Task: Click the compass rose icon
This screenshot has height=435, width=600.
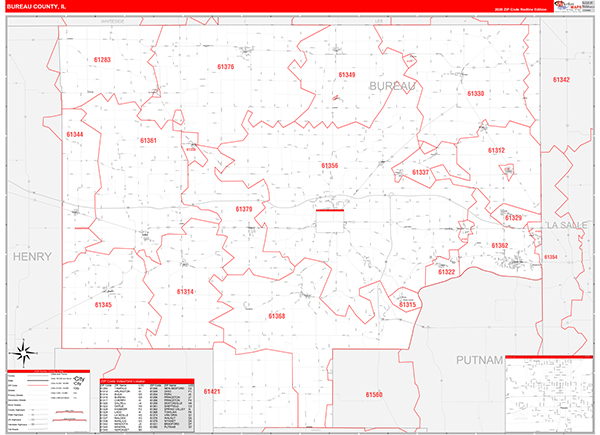Action: click(23, 353)
